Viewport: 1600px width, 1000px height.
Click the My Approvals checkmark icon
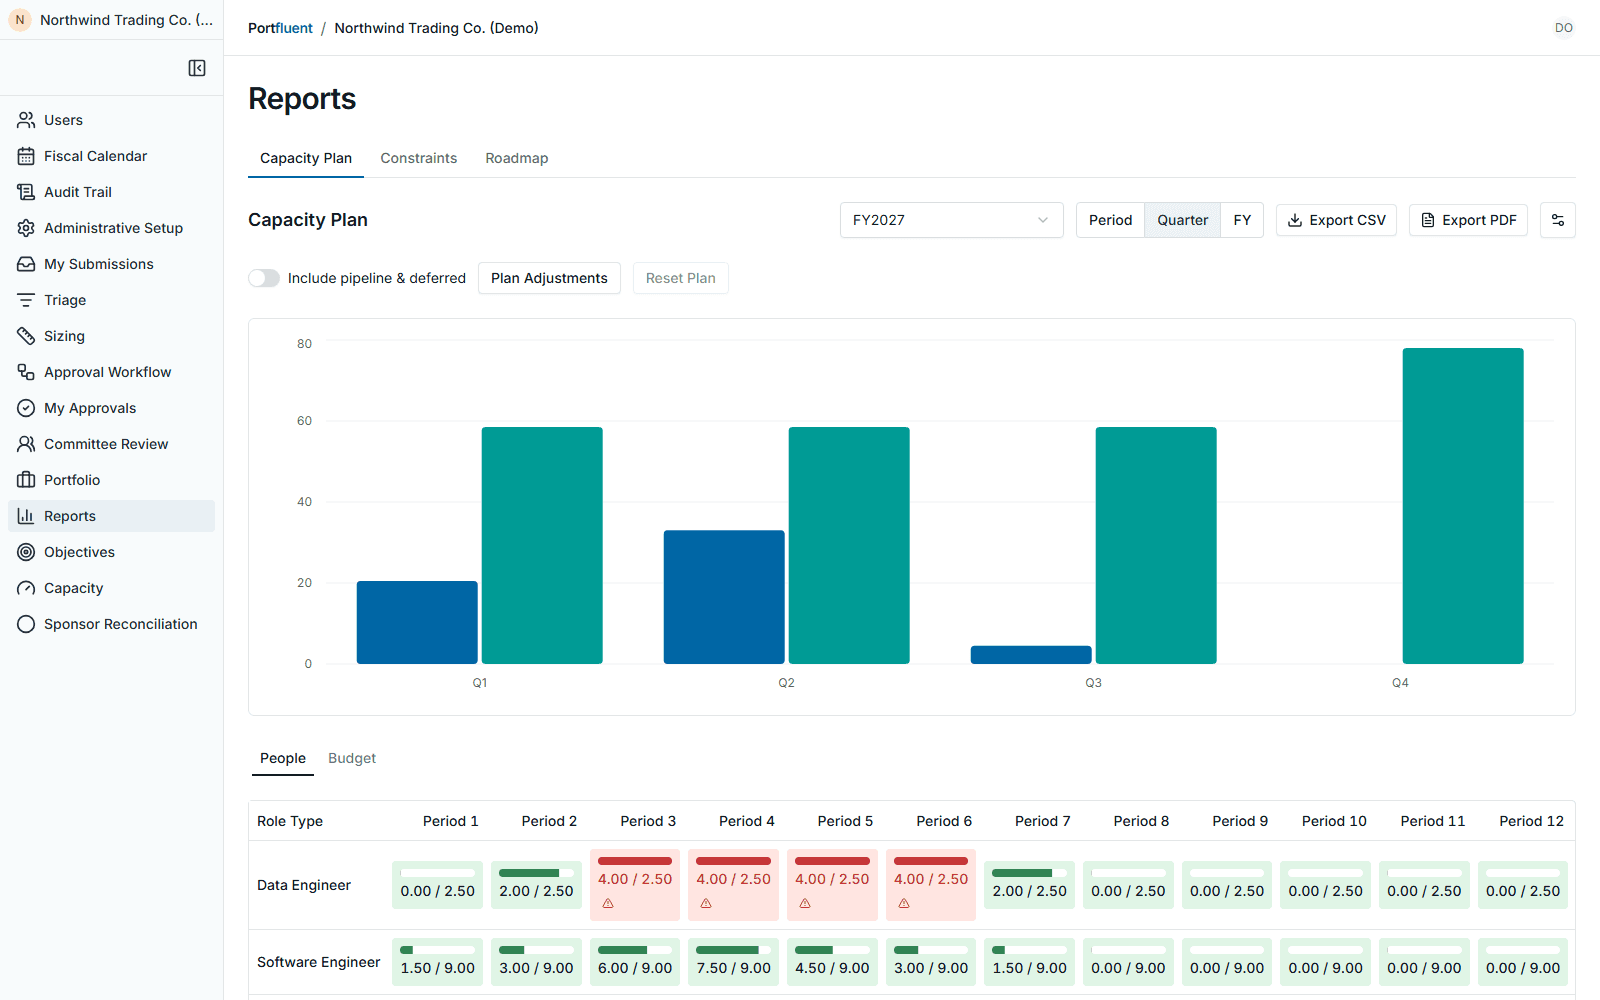click(26, 408)
